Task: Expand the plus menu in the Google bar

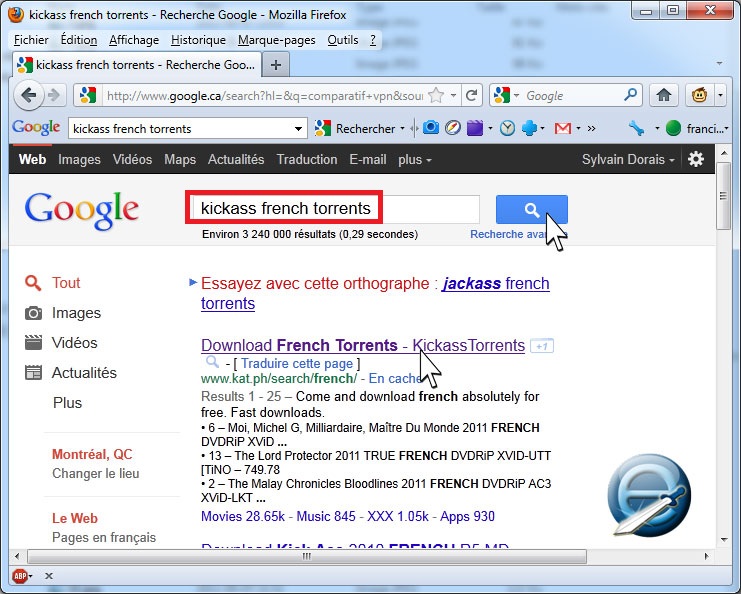Action: point(414,160)
